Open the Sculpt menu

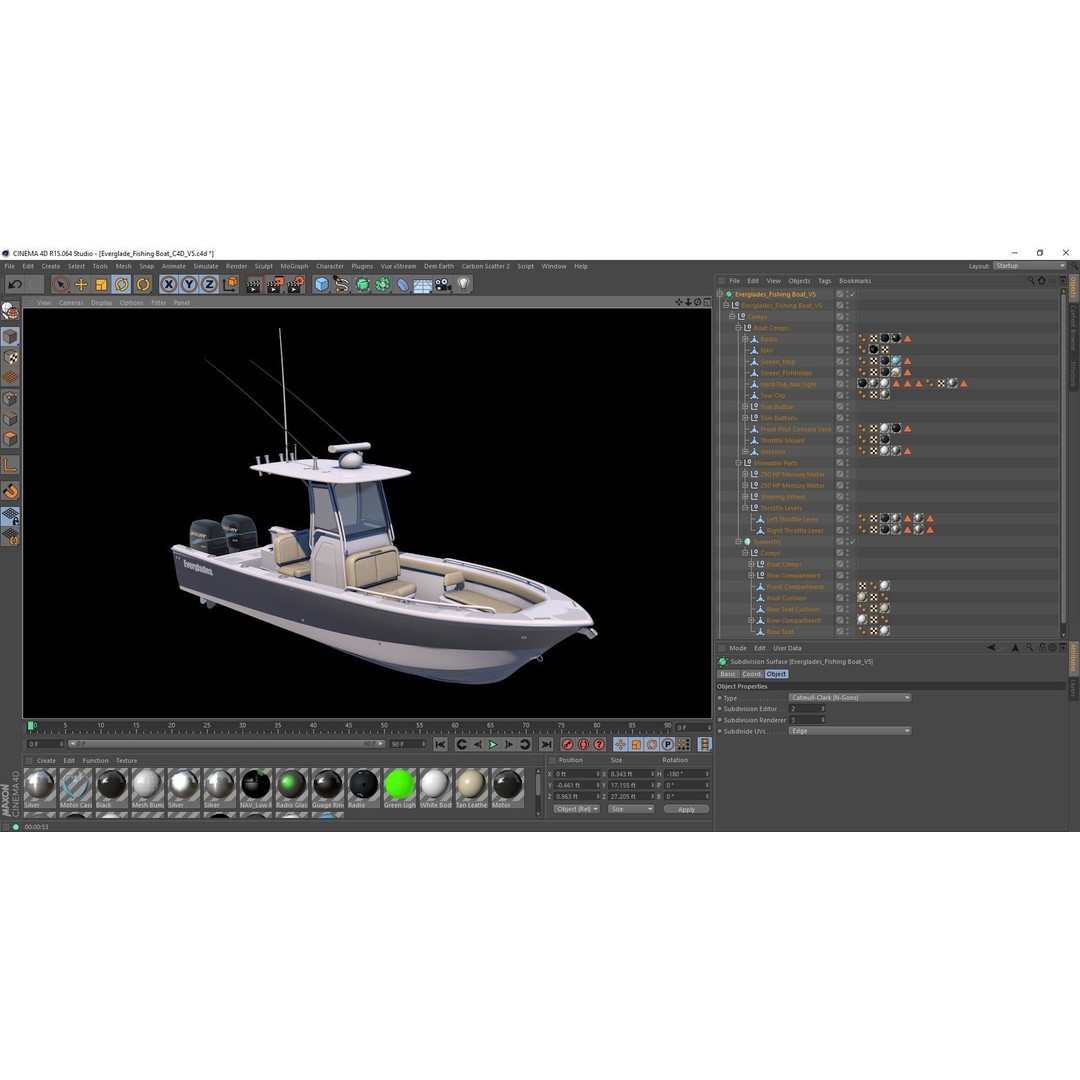[x=263, y=266]
